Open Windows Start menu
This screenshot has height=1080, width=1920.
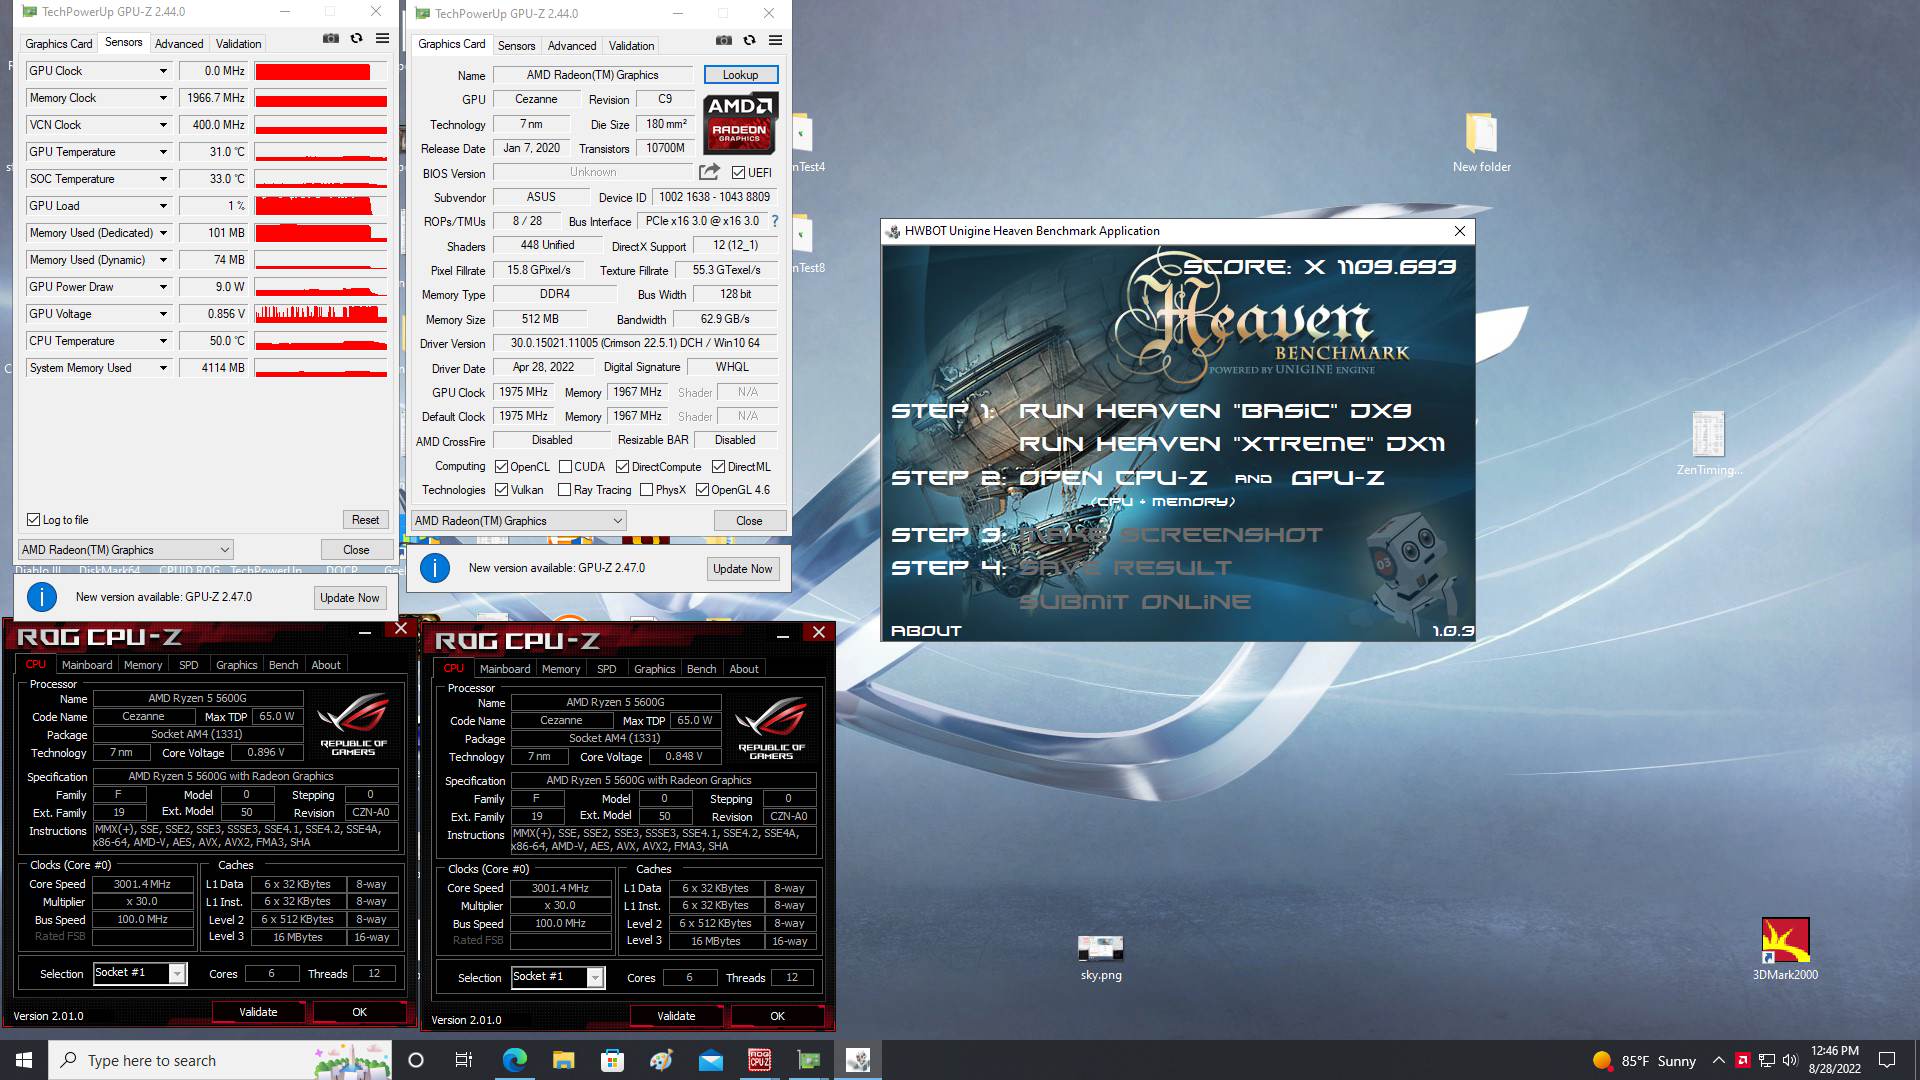(24, 1060)
